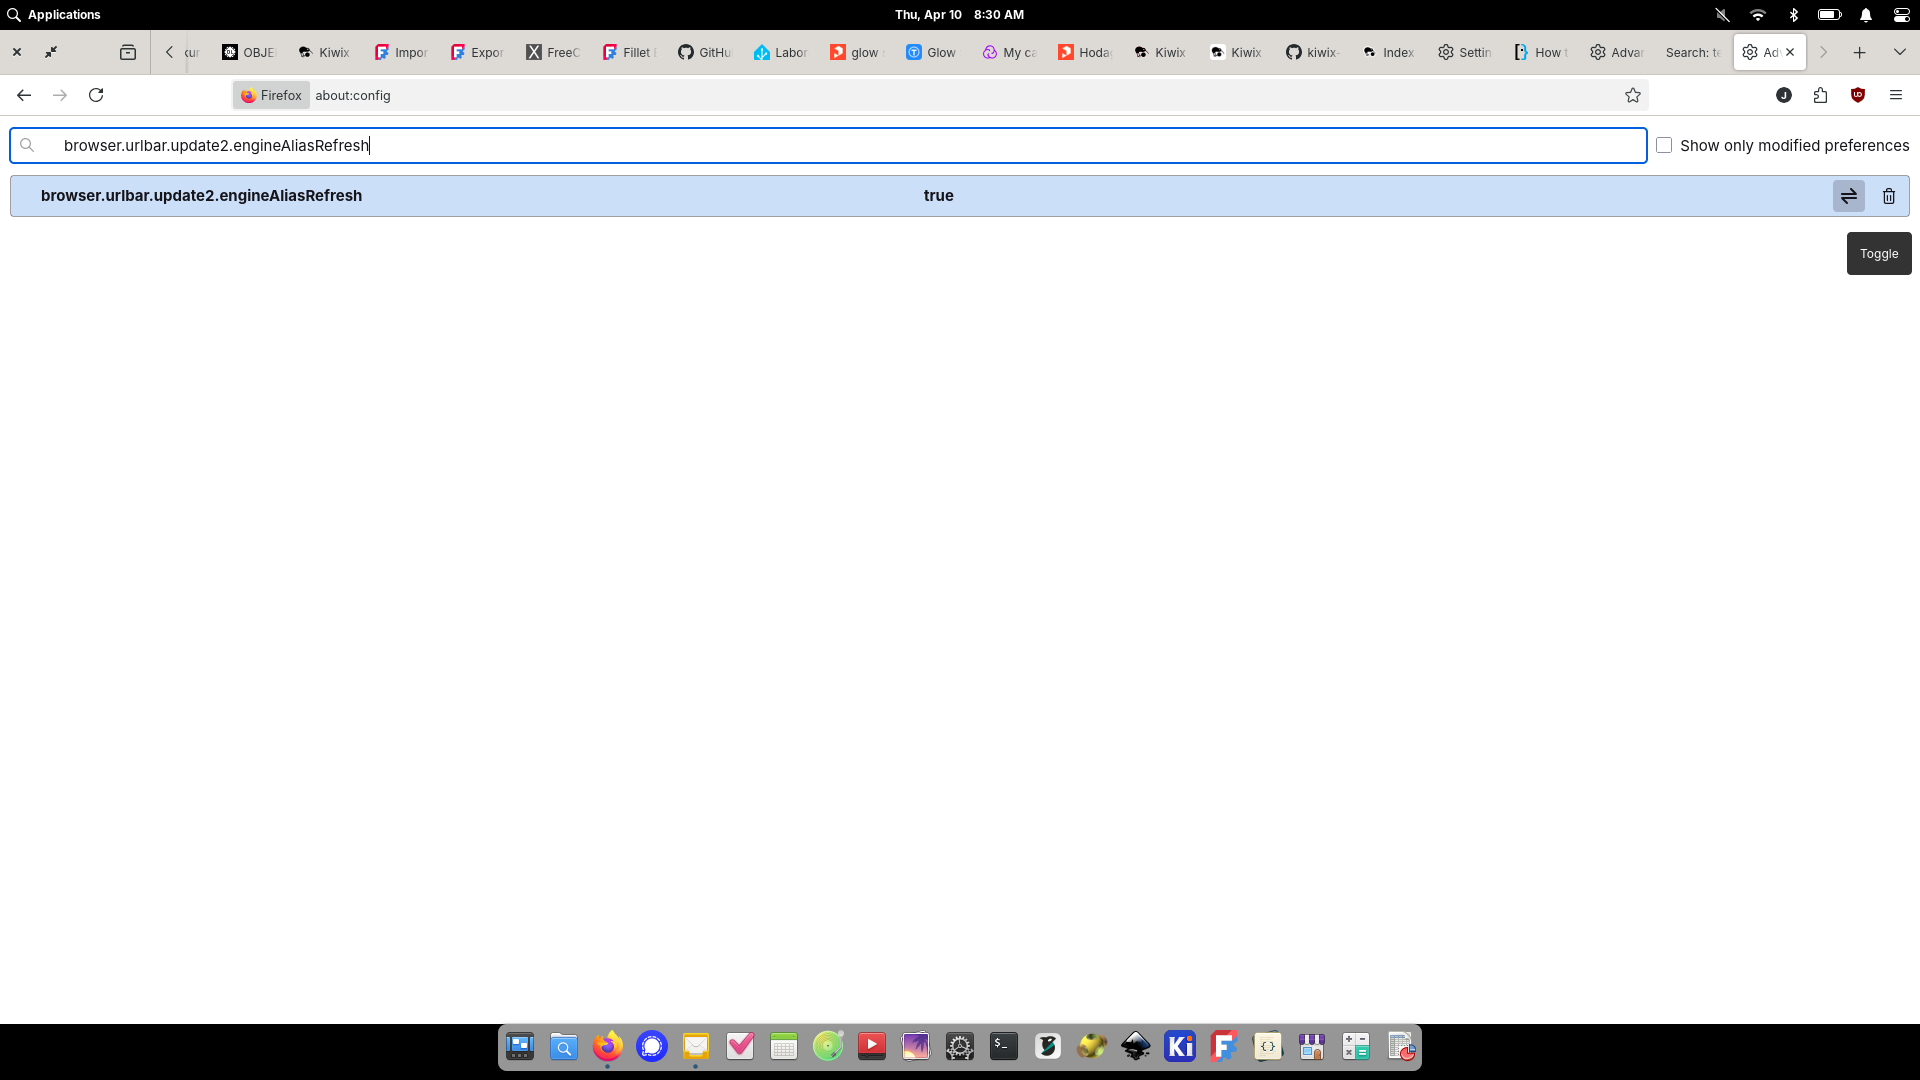Bookmark this page with the star icon
This screenshot has width=1920, height=1080.
pyautogui.click(x=1632, y=95)
